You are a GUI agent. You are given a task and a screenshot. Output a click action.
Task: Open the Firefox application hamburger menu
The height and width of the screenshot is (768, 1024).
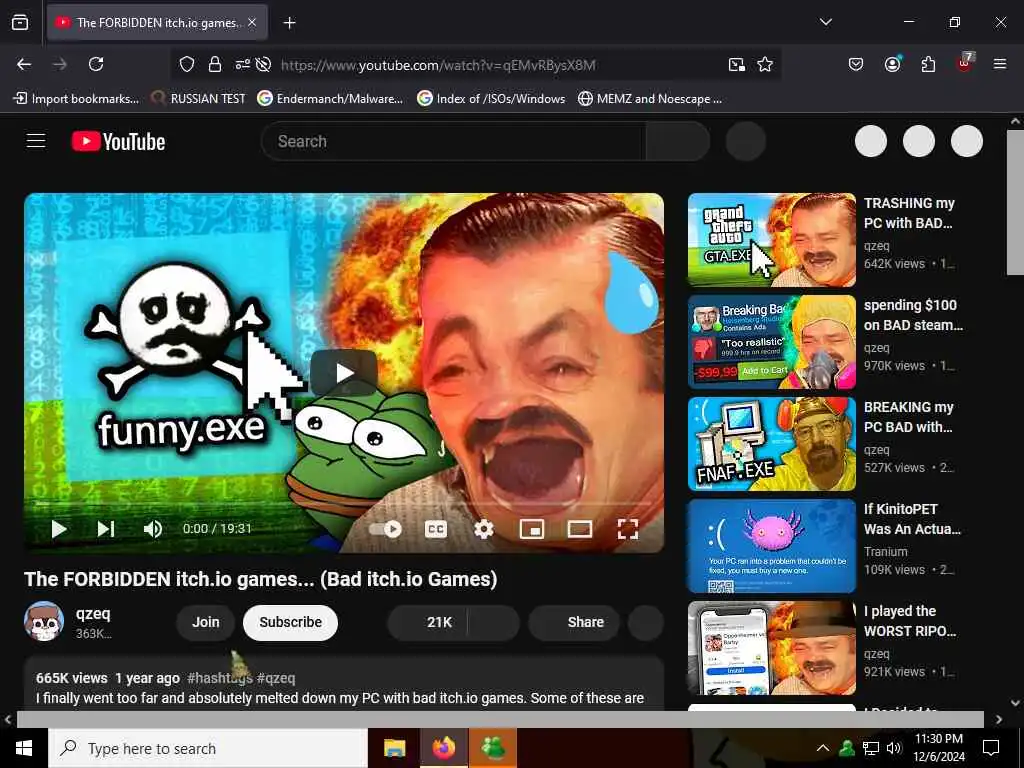coord(1000,64)
